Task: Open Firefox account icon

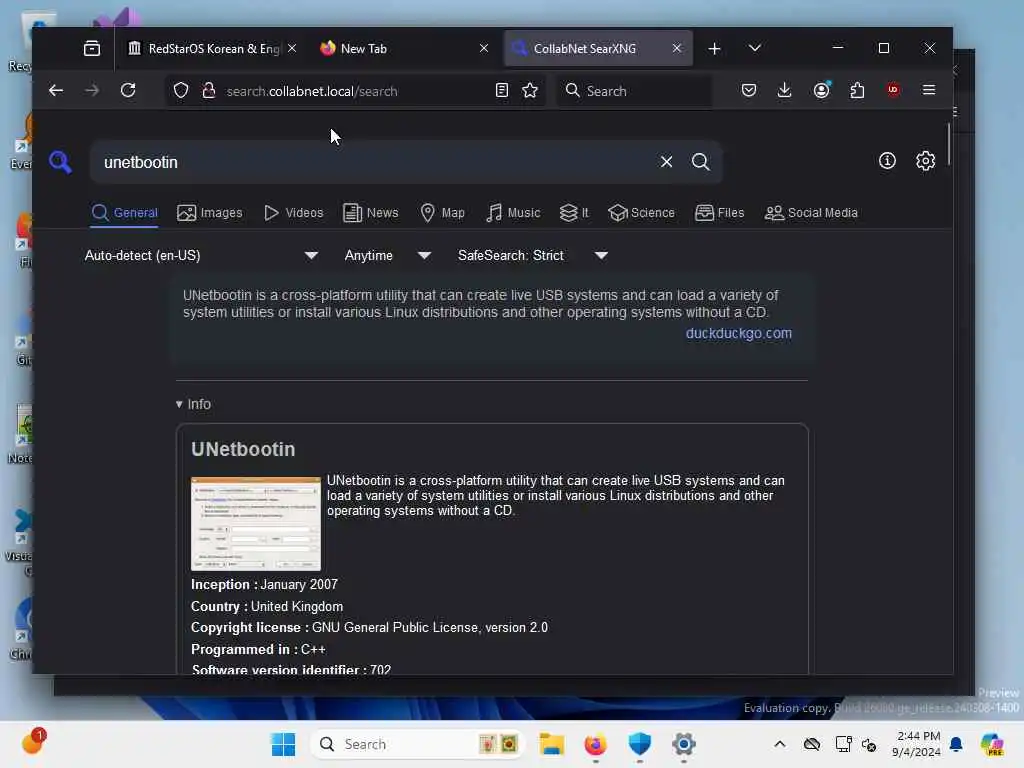Action: coord(822,90)
